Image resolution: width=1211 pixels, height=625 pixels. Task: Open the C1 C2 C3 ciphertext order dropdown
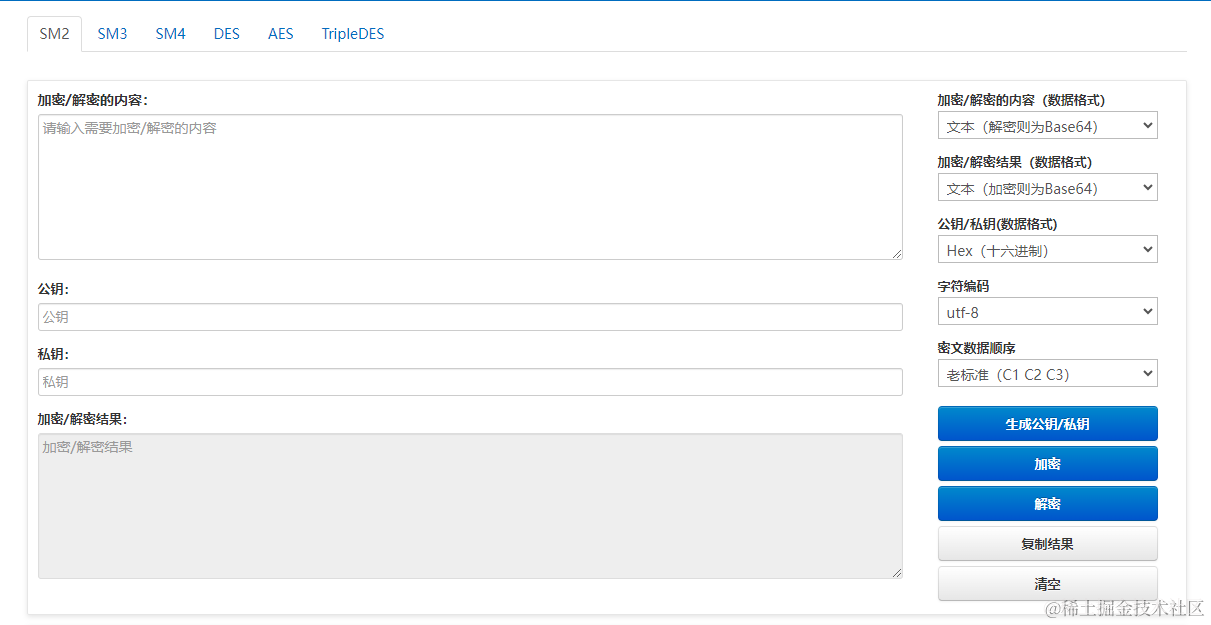pyautogui.click(x=1047, y=374)
